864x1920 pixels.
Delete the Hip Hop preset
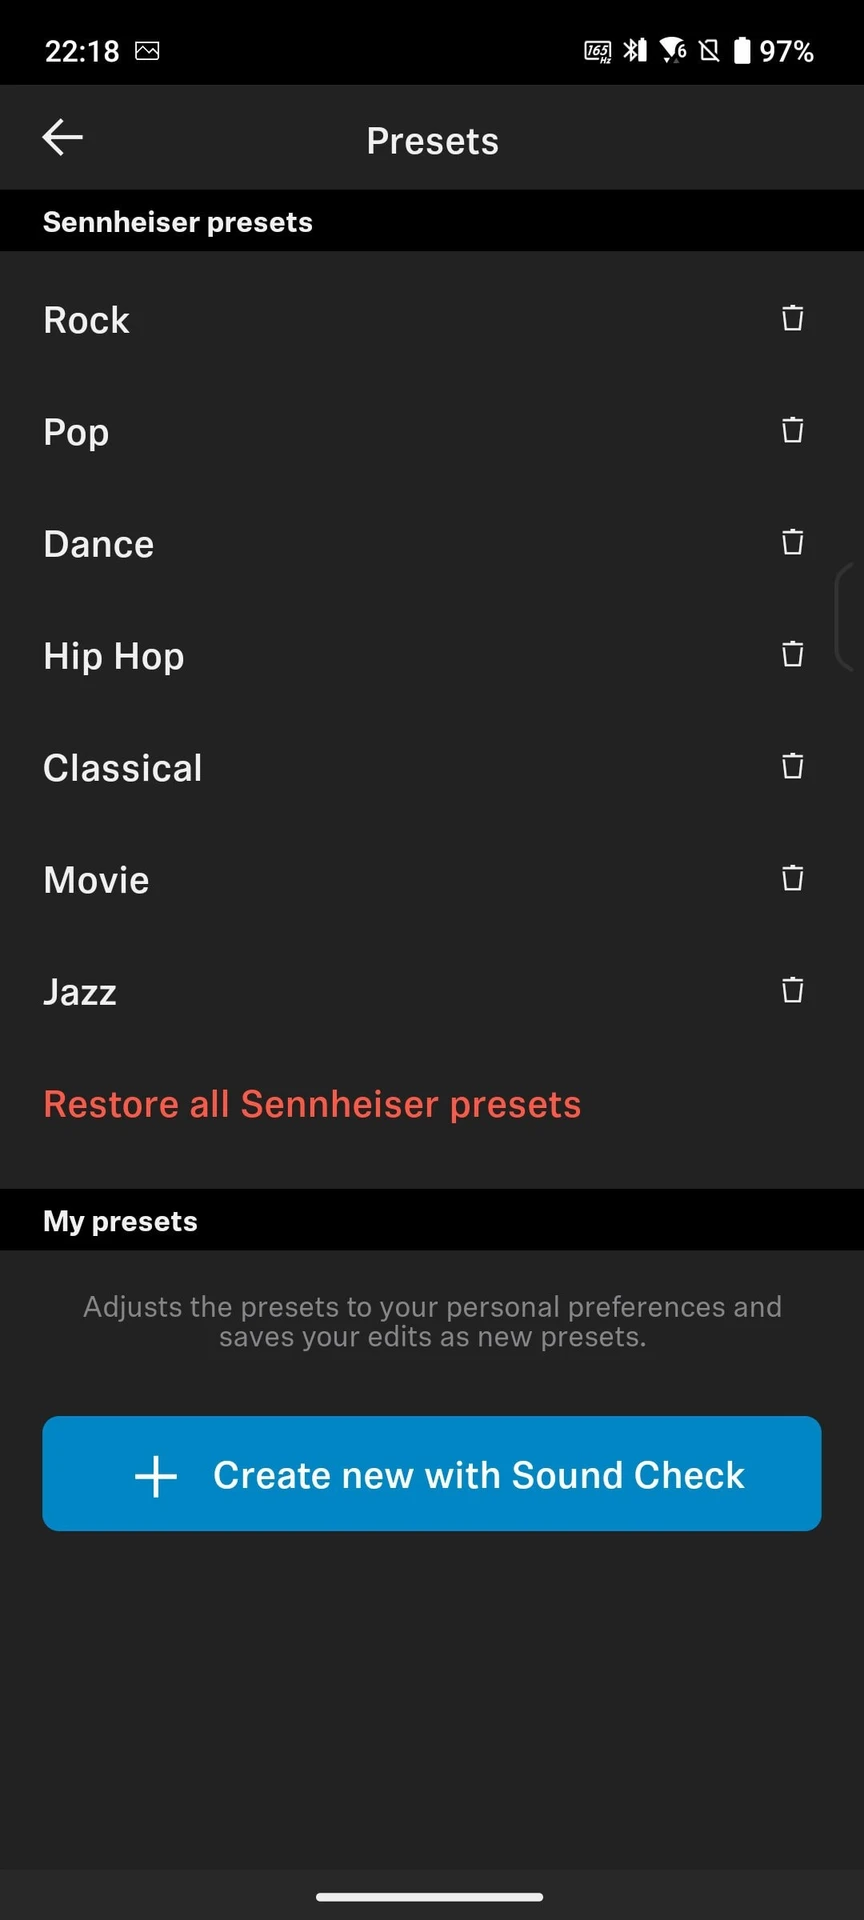(792, 654)
